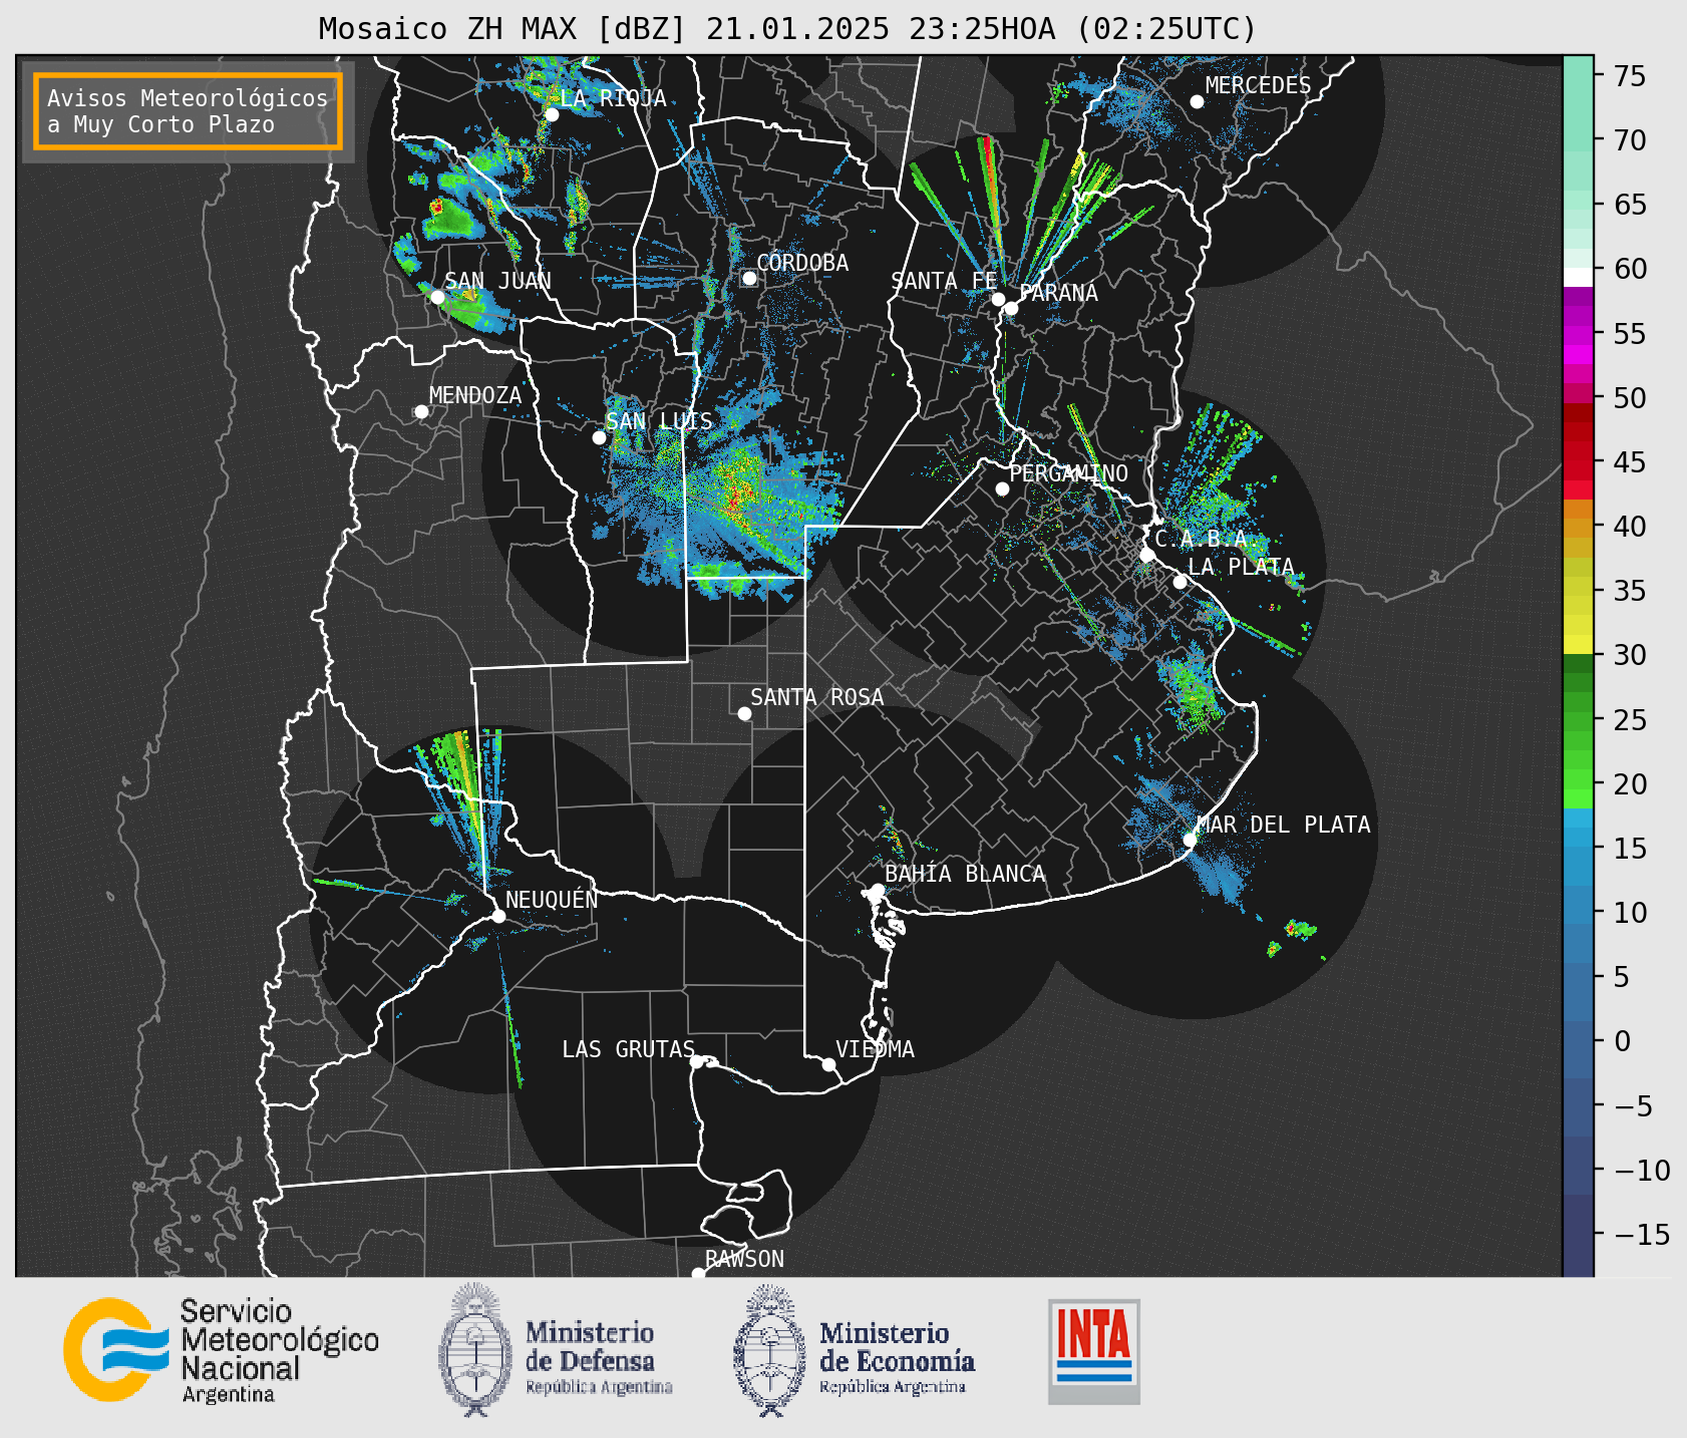This screenshot has height=1438, width=1687.
Task: Select the SAN JUAN city marker
Action: (x=437, y=297)
